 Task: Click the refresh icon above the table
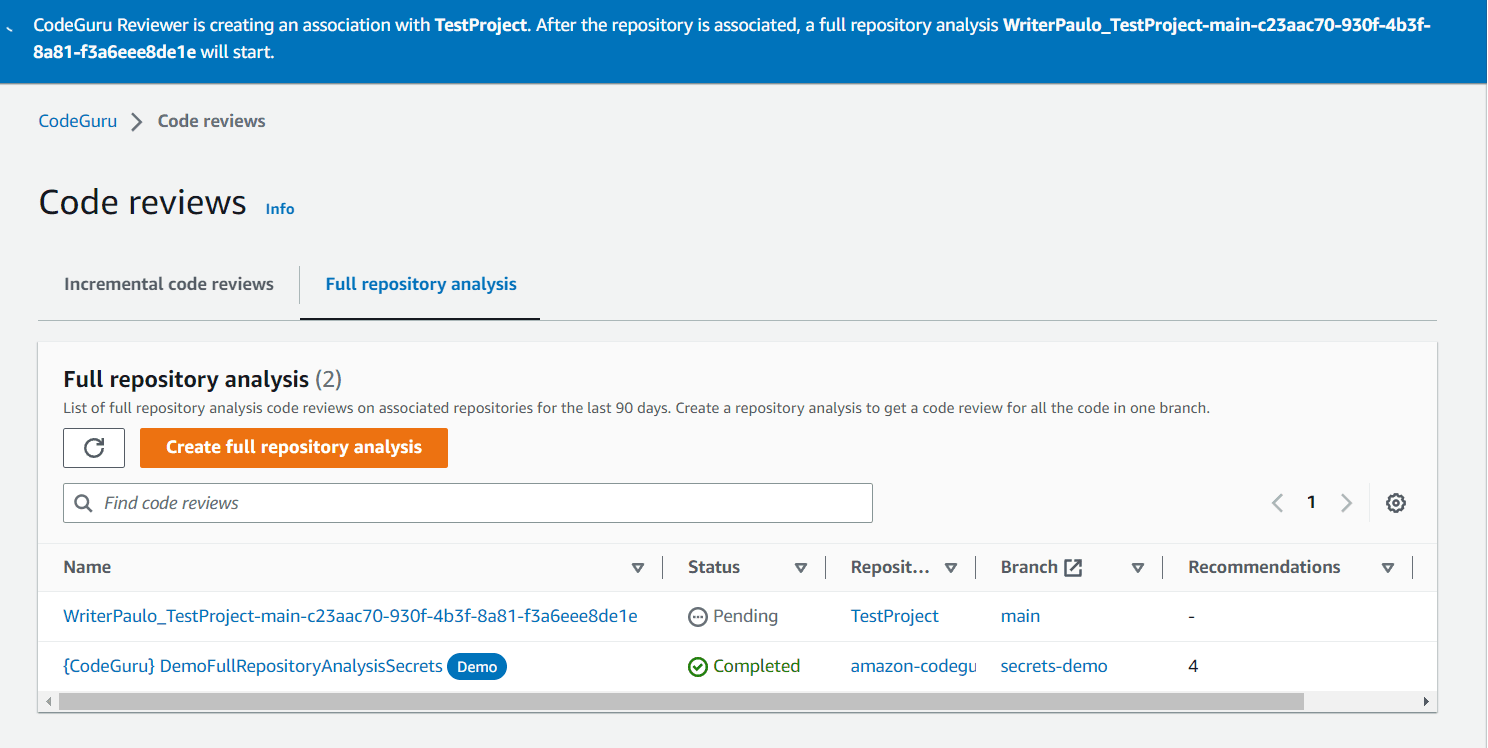93,447
